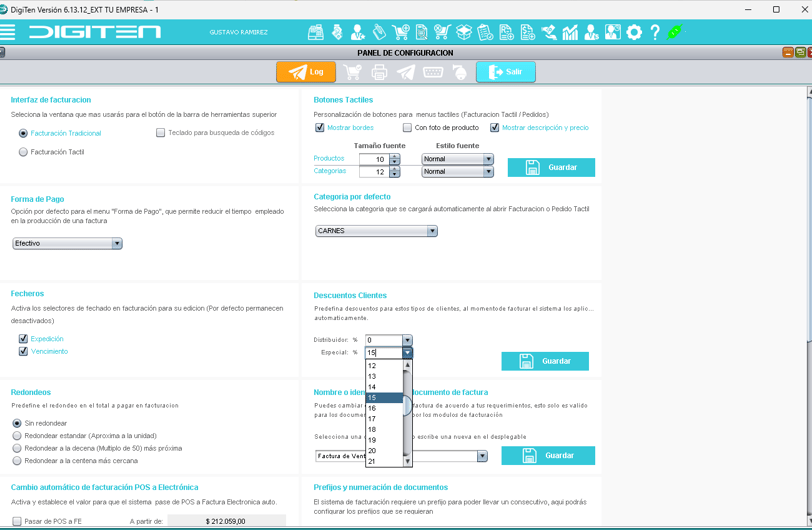812x530 pixels.
Task: Open the paper plane configuration tab icon
Action: pyautogui.click(x=406, y=72)
